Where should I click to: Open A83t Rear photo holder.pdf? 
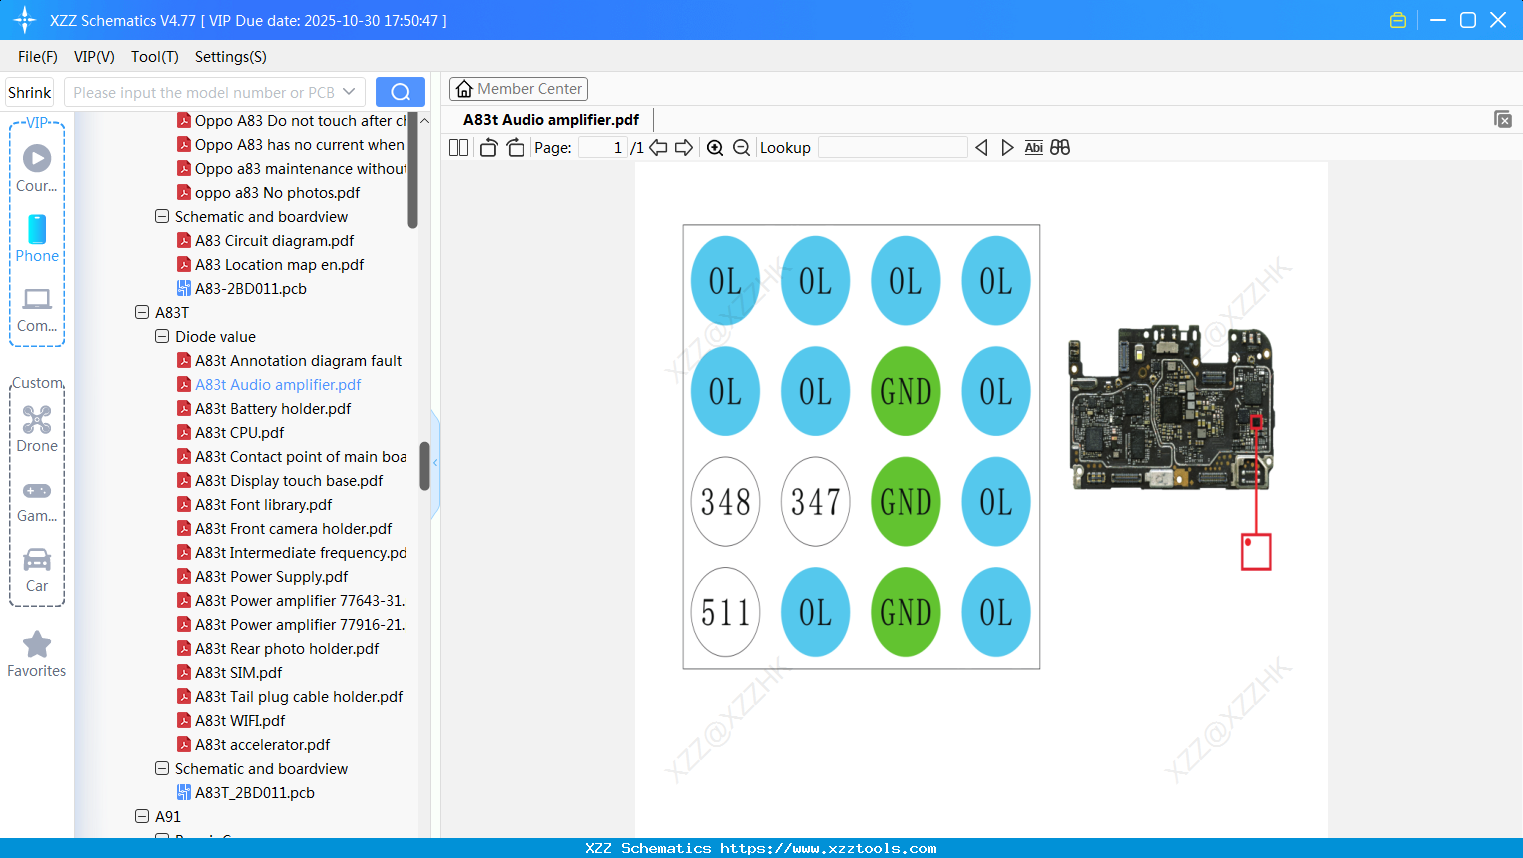[279, 648]
